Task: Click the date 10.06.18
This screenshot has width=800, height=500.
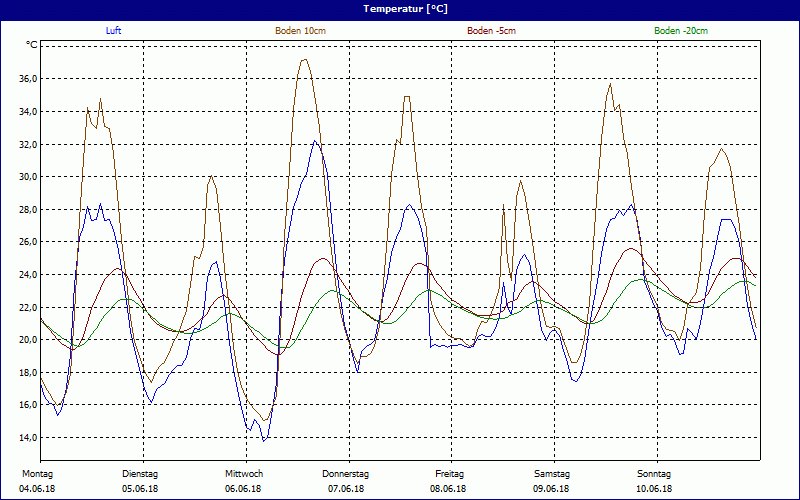Action: [655, 489]
